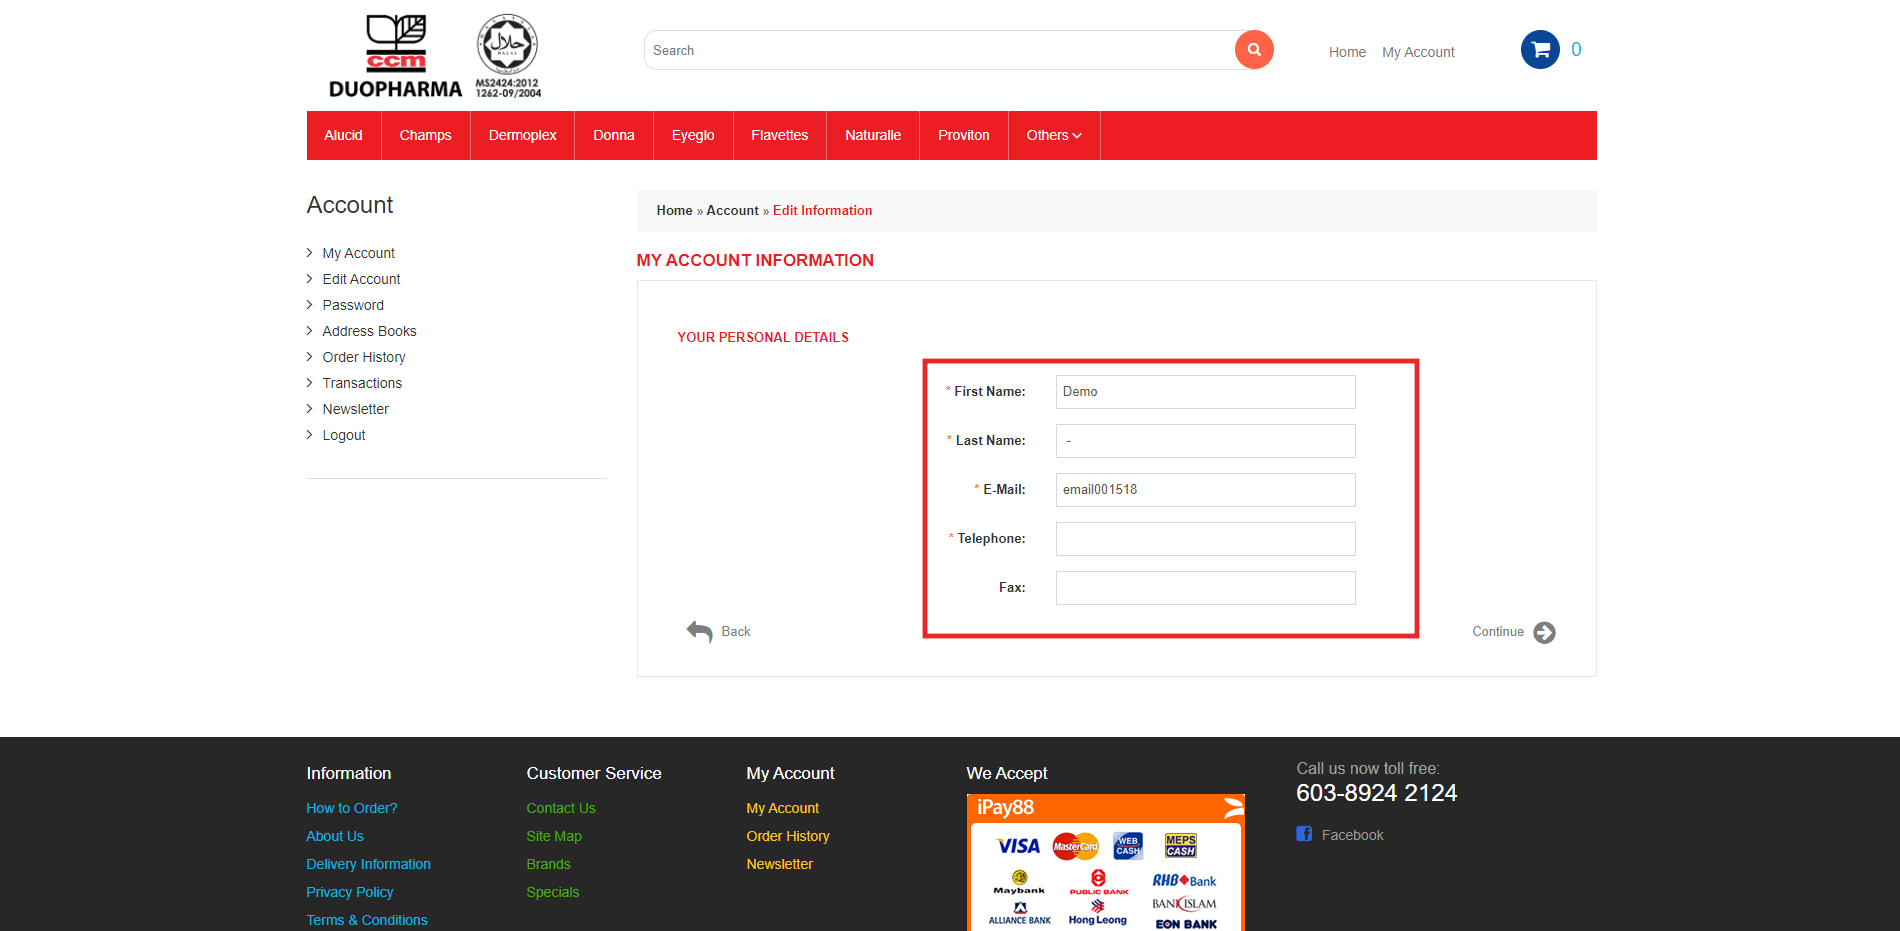Click the Back arrow icon
Image resolution: width=1900 pixels, height=931 pixels.
pos(699,631)
